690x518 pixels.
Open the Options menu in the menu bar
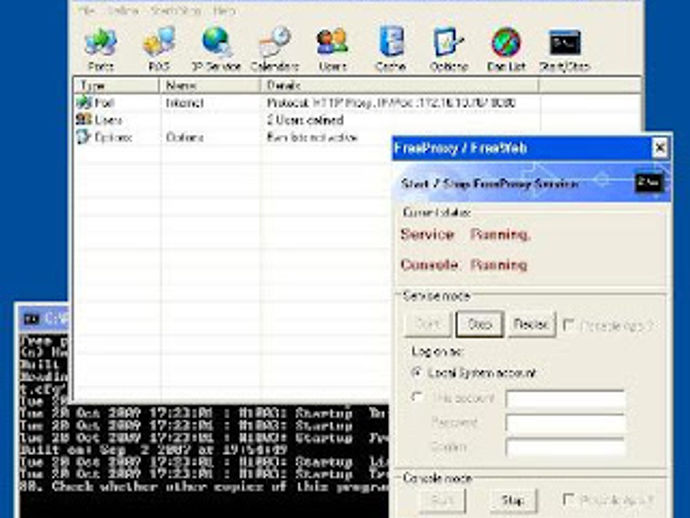pyautogui.click(x=123, y=11)
